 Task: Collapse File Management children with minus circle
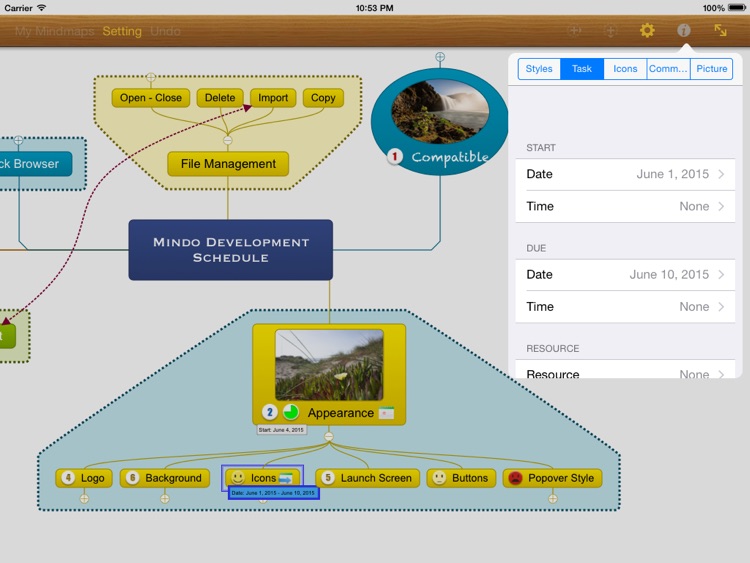pyautogui.click(x=228, y=141)
